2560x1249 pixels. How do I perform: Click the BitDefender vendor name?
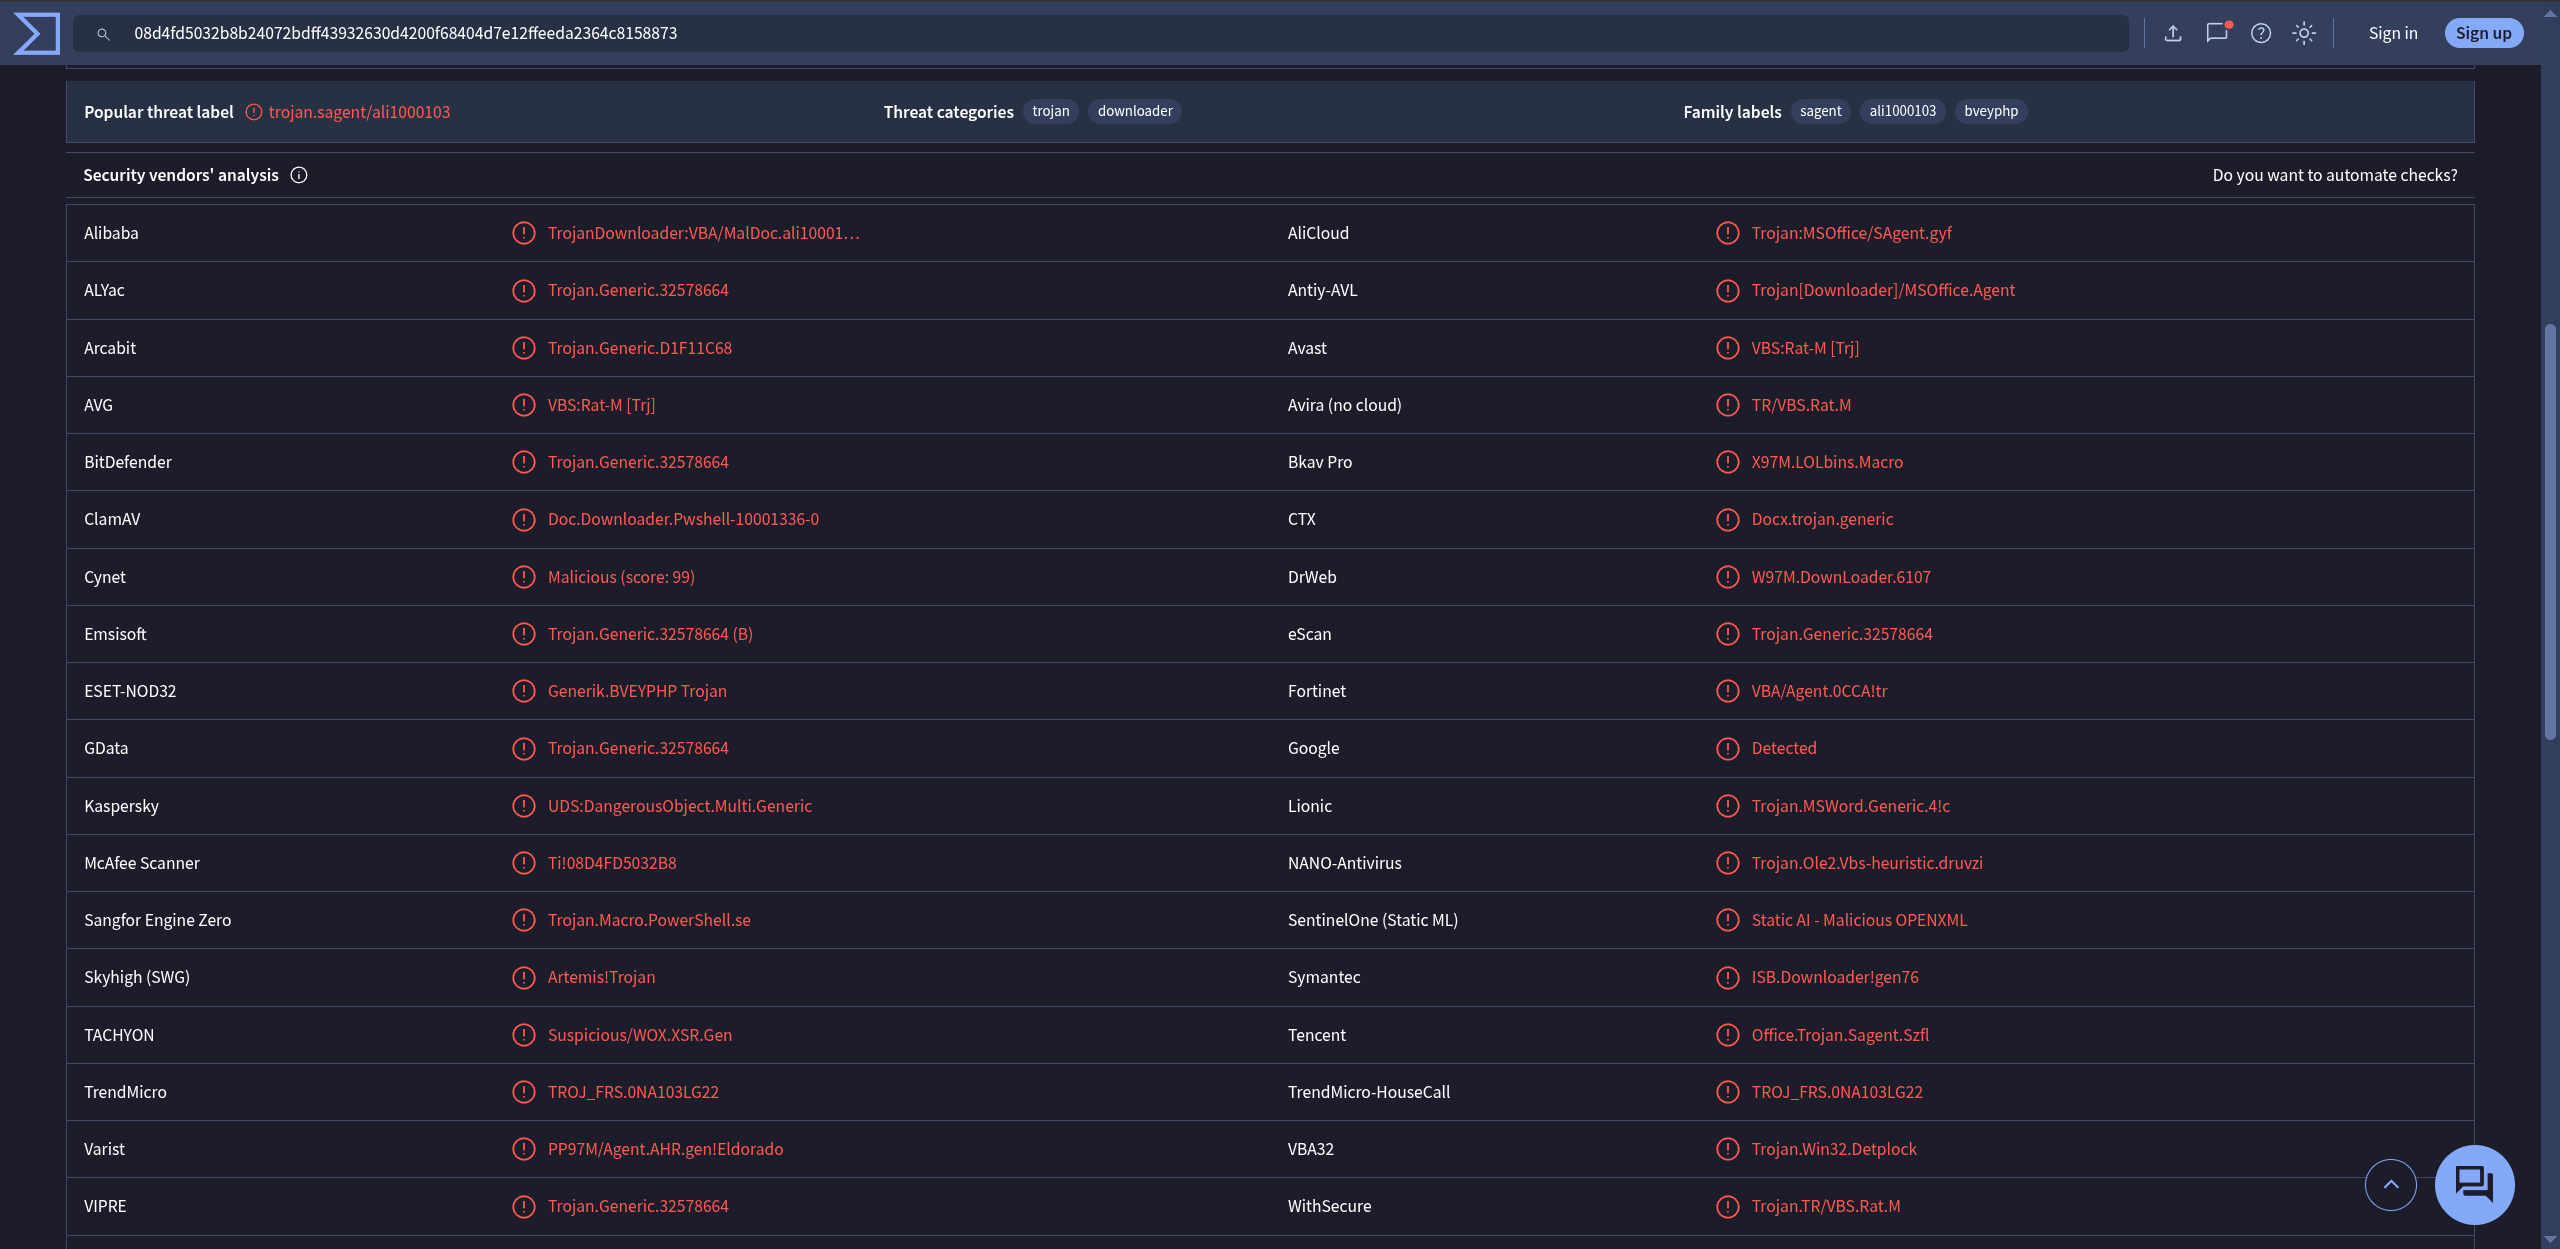point(128,462)
